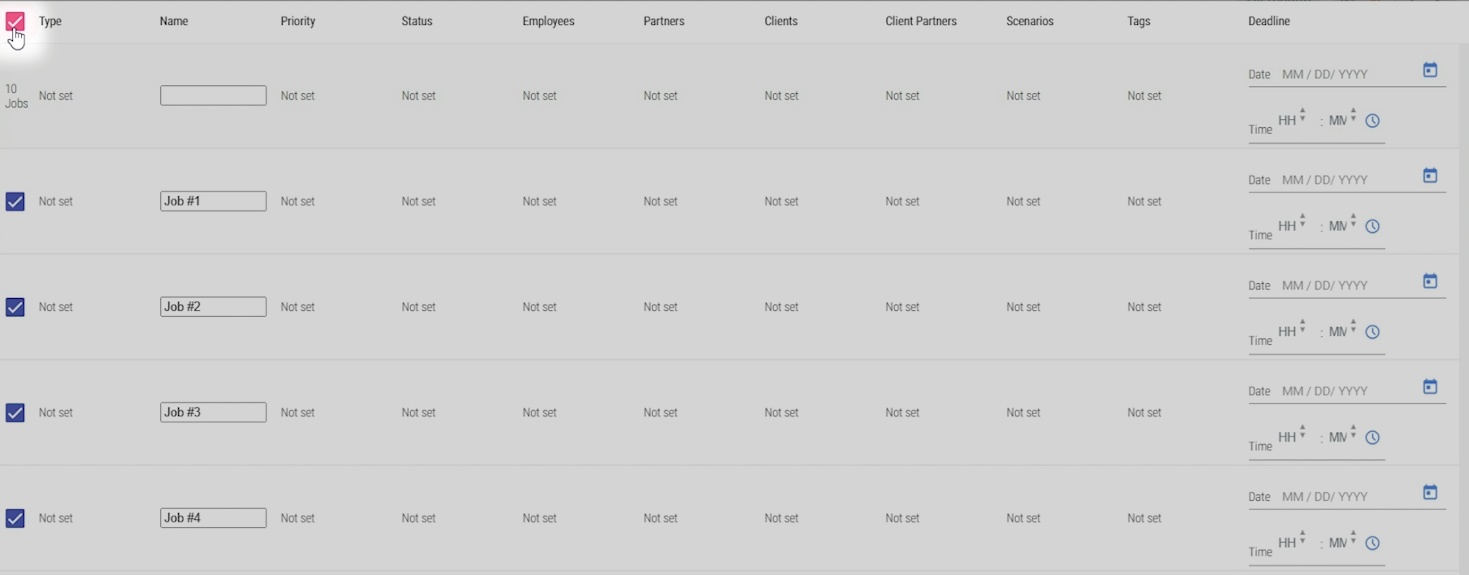The width and height of the screenshot is (1469, 575).
Task: Click the Tags 'Not set' value for Job #1
Action: pos(1144,202)
